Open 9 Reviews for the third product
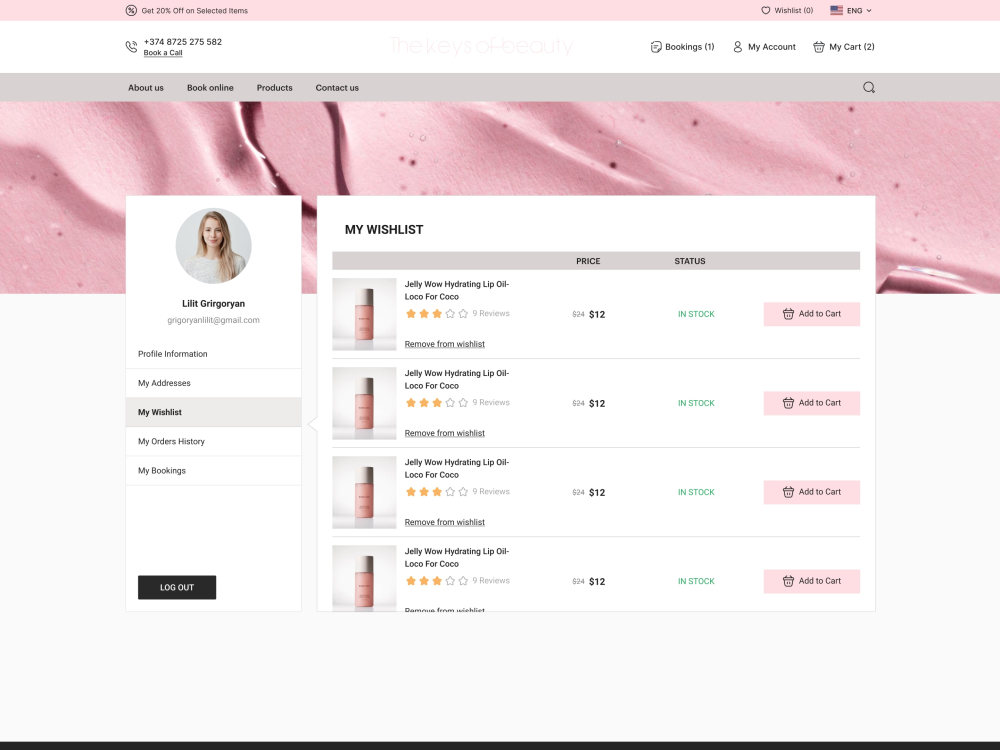 (x=491, y=492)
